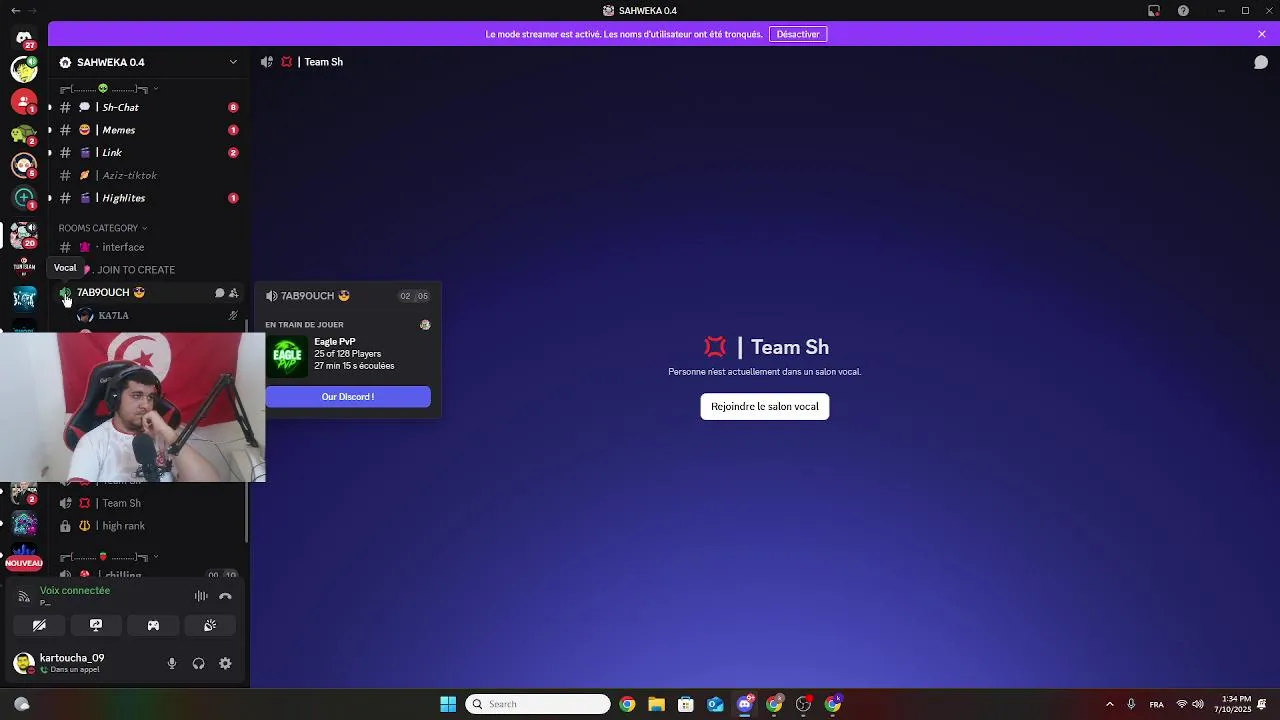The image size is (1280, 720).
Task: Open user settings gear icon
Action: pos(225,663)
